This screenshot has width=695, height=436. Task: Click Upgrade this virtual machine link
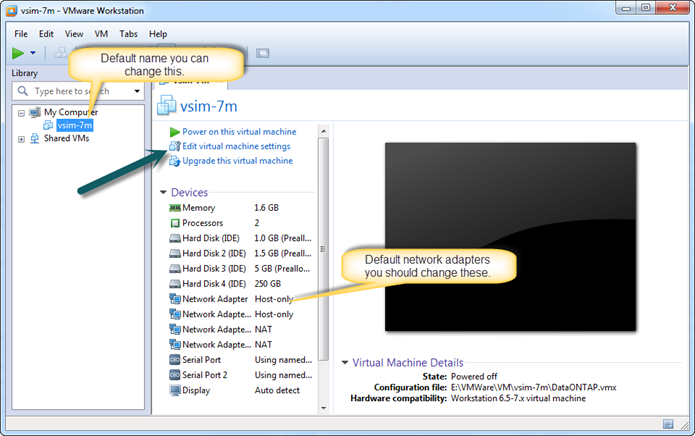(238, 161)
